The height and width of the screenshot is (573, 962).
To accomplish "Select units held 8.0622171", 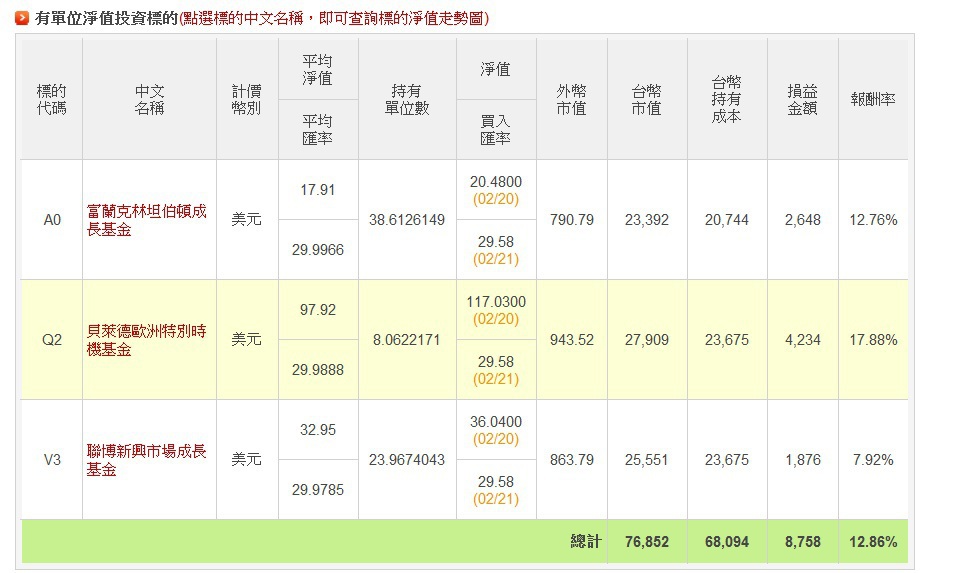I will coord(407,340).
